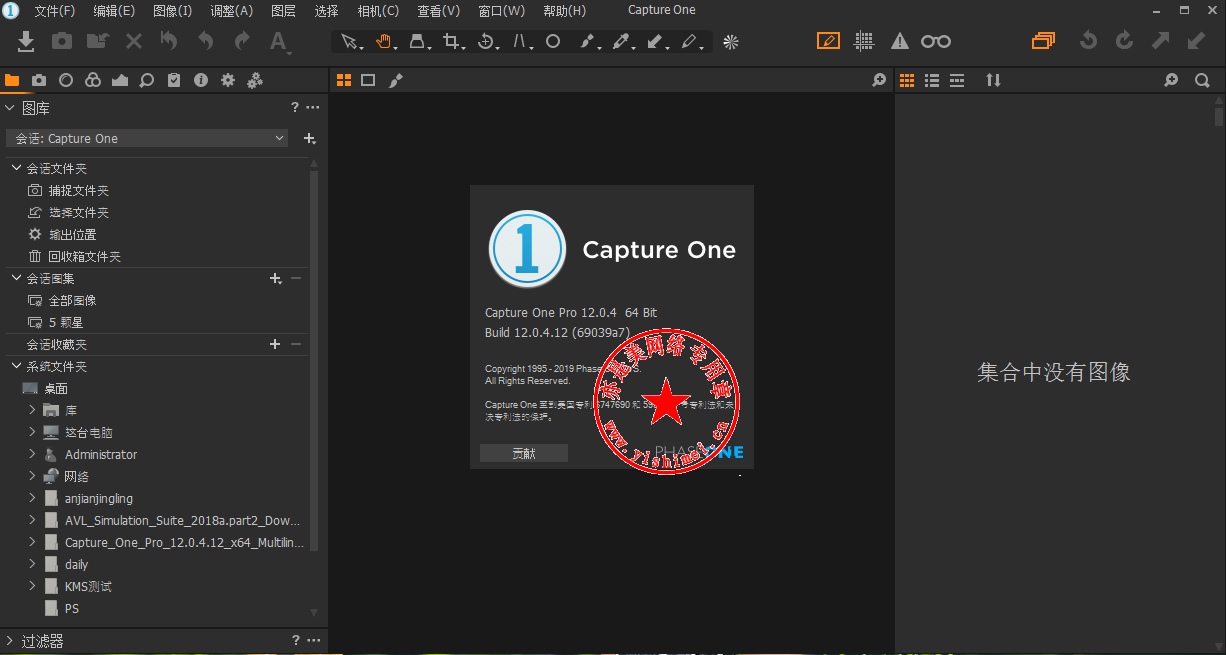1226x655 pixels.
Task: Open the Exposure histogram tool tab
Action: coord(120,80)
